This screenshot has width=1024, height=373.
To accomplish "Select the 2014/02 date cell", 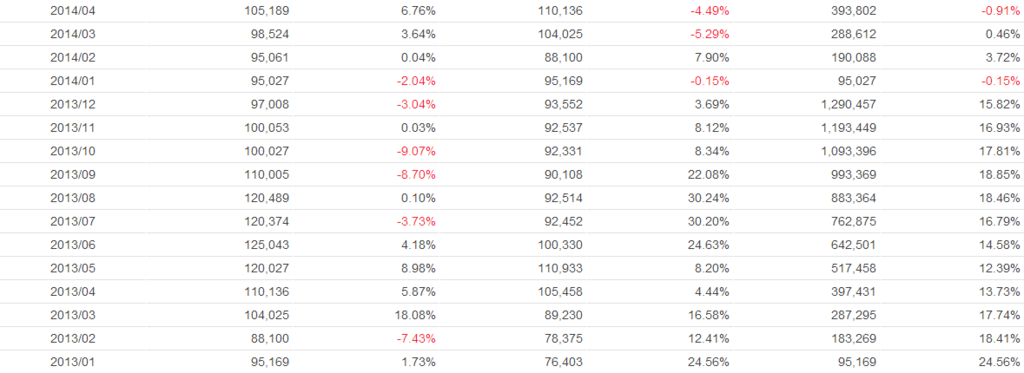I will (x=72, y=57).
